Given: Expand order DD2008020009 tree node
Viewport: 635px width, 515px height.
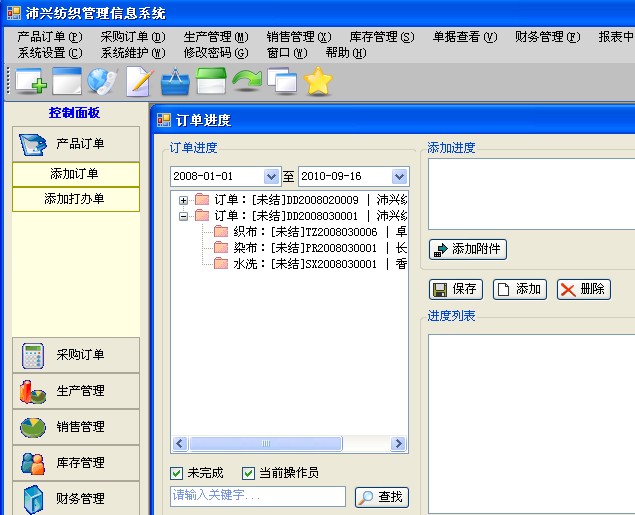Looking at the screenshot, I should click(x=183, y=200).
